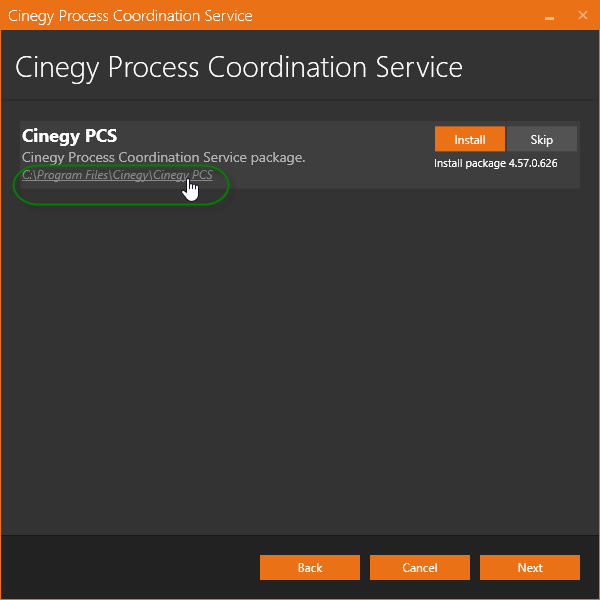Select the 'Install package 4.57.0.626' text
This screenshot has height=600, width=600.
click(x=496, y=163)
